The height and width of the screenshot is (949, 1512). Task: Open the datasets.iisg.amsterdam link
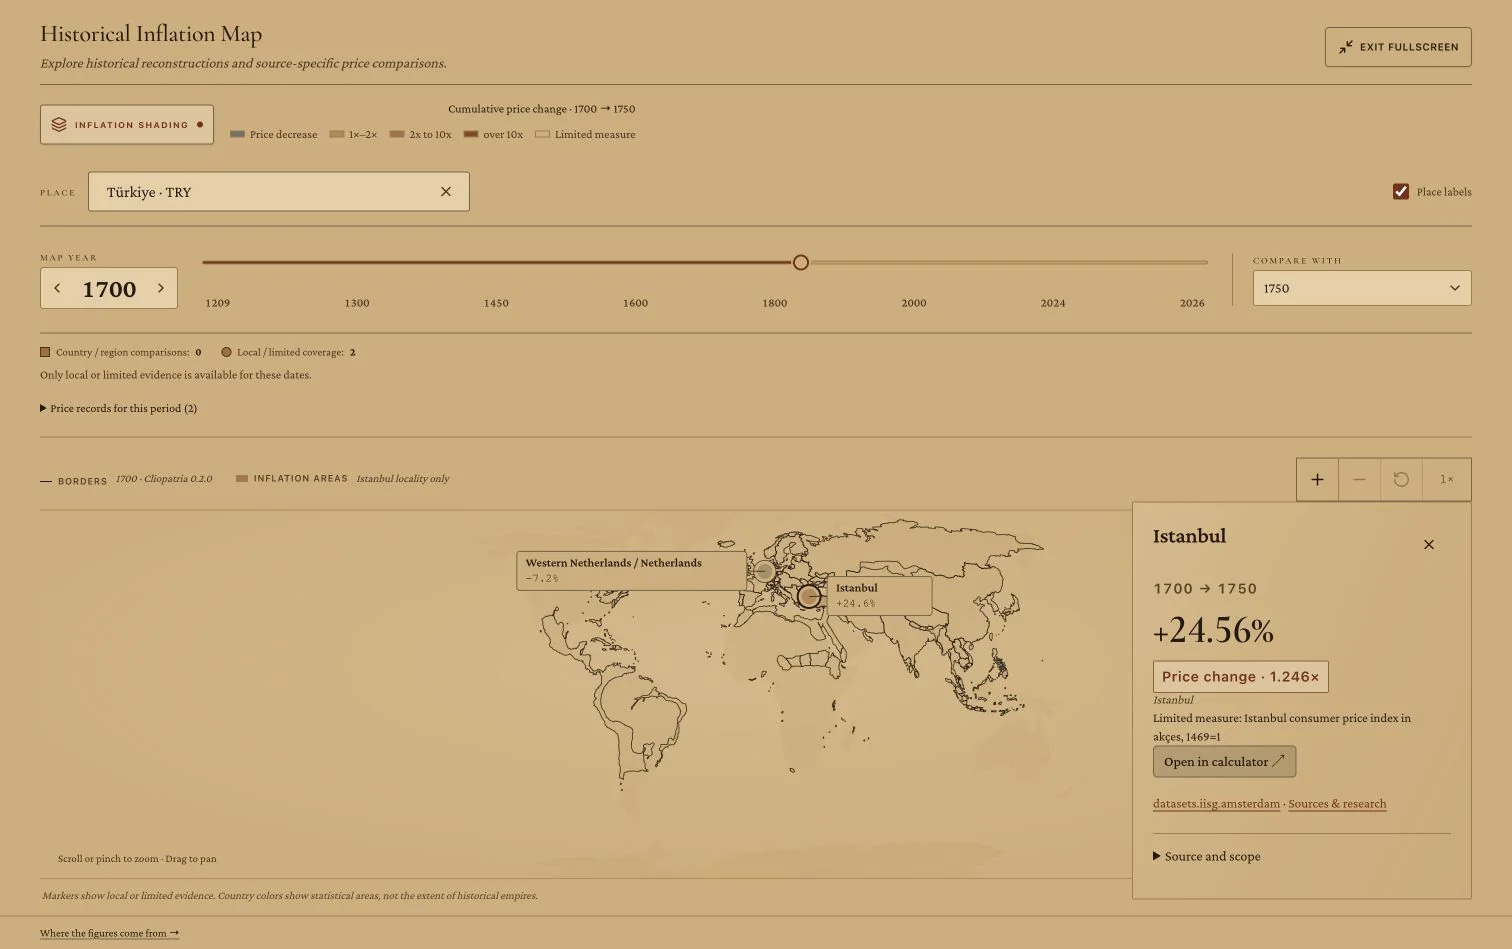pyautogui.click(x=1216, y=804)
